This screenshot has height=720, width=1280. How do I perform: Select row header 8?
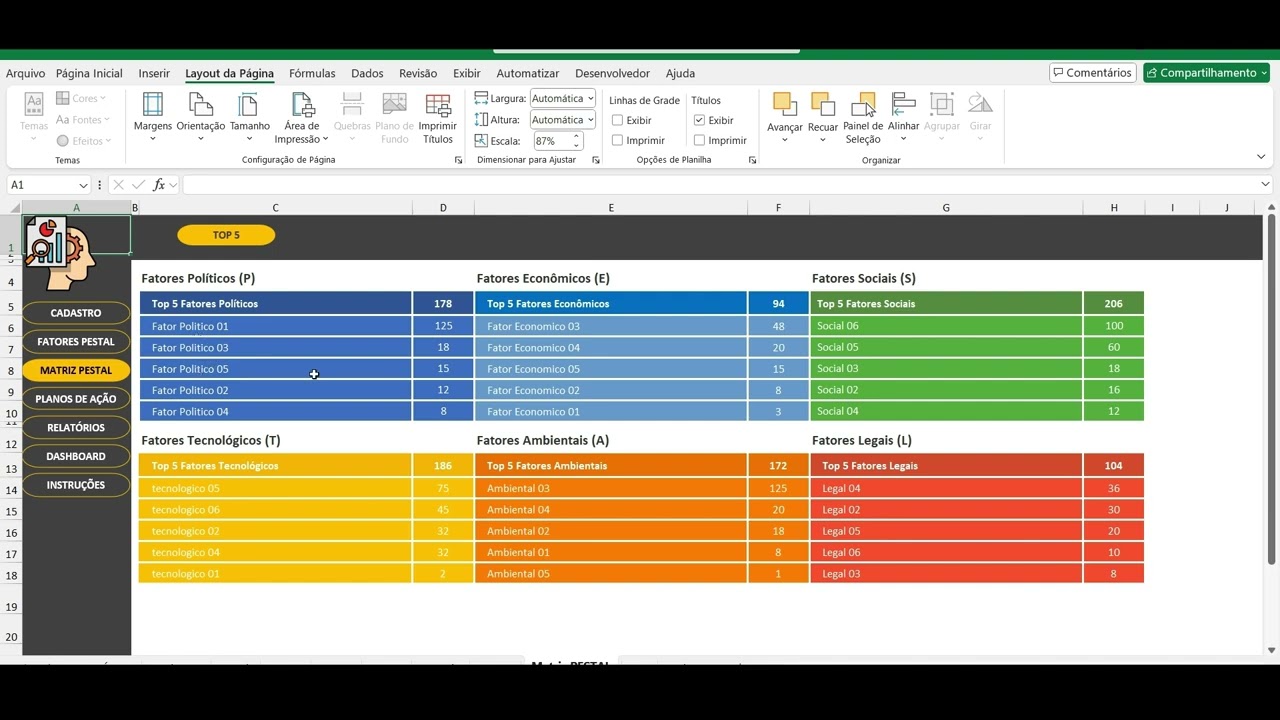tap(11, 370)
